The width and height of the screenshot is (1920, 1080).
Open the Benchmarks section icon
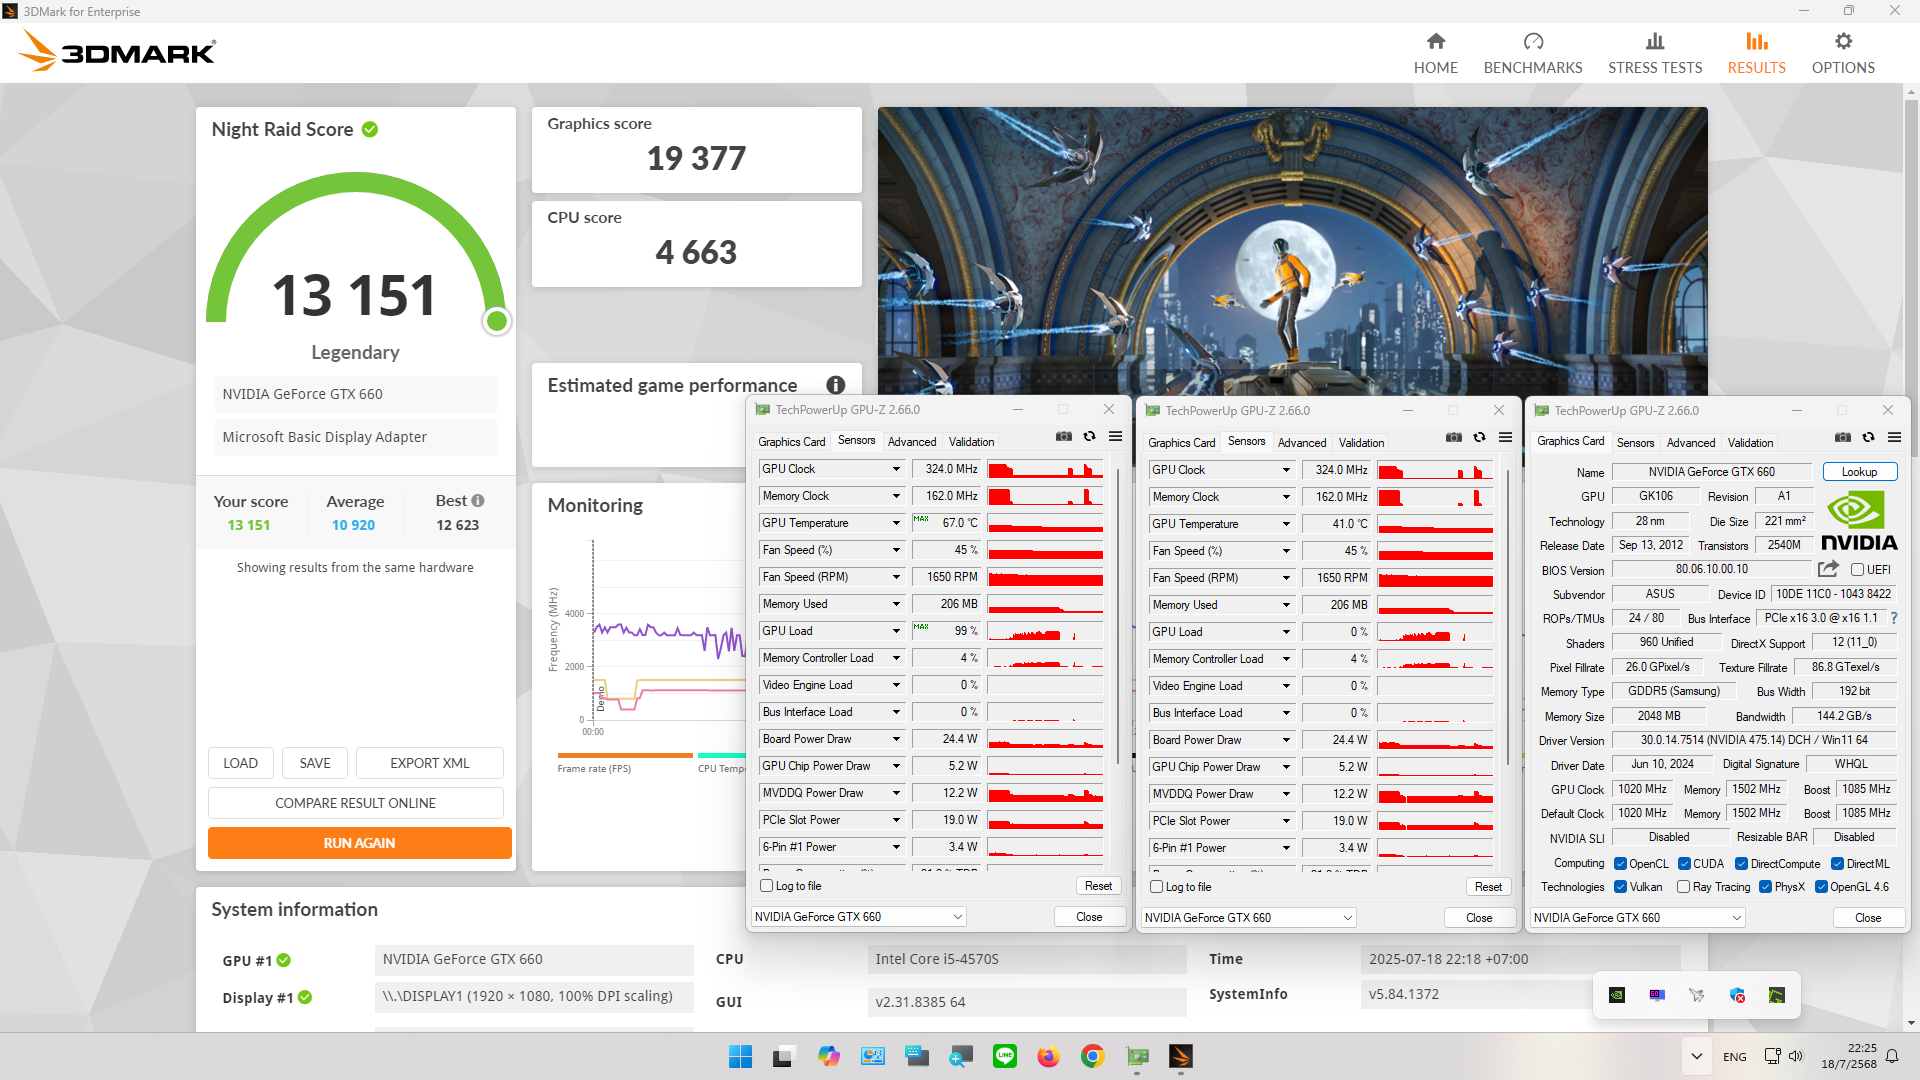click(x=1532, y=42)
